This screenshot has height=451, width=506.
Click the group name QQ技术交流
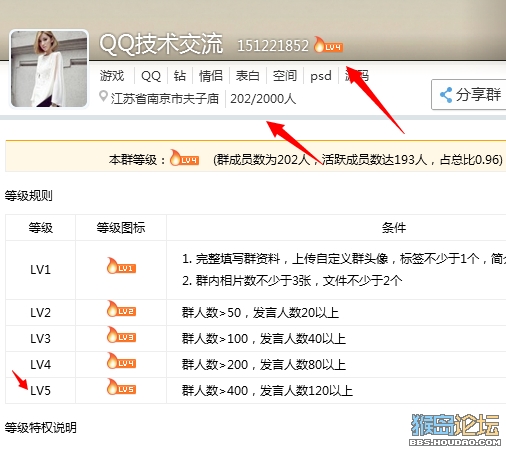coord(161,44)
